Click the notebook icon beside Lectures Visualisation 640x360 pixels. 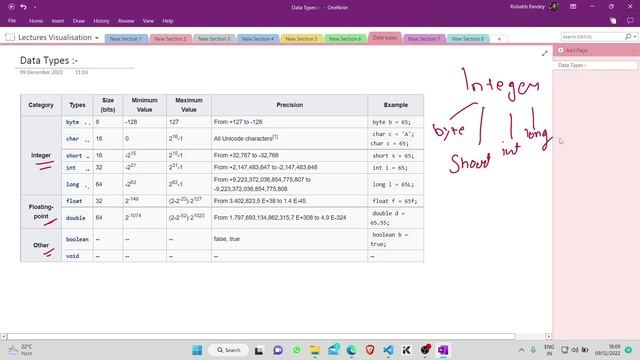point(10,37)
